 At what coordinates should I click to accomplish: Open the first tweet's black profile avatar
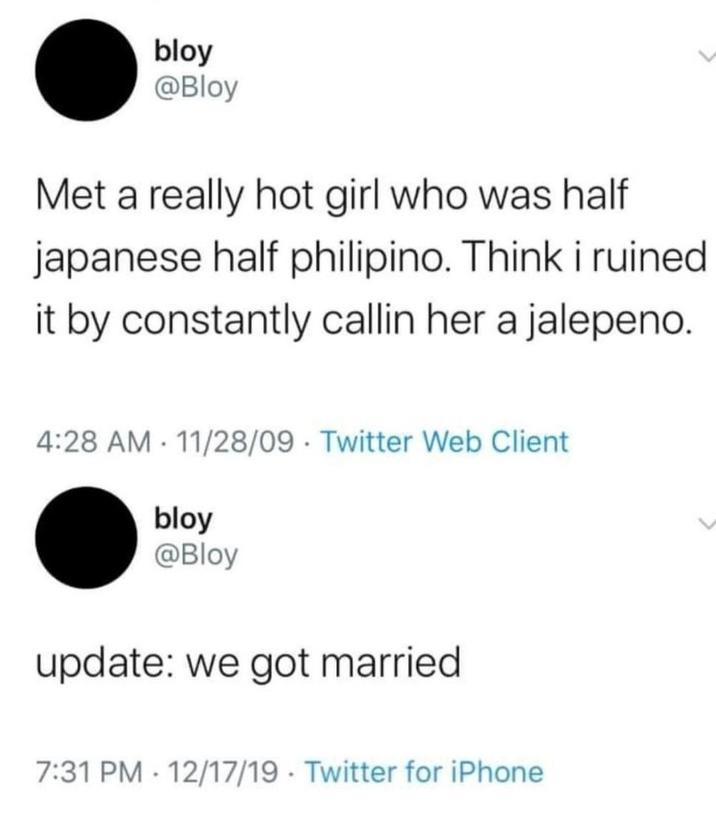point(86,70)
